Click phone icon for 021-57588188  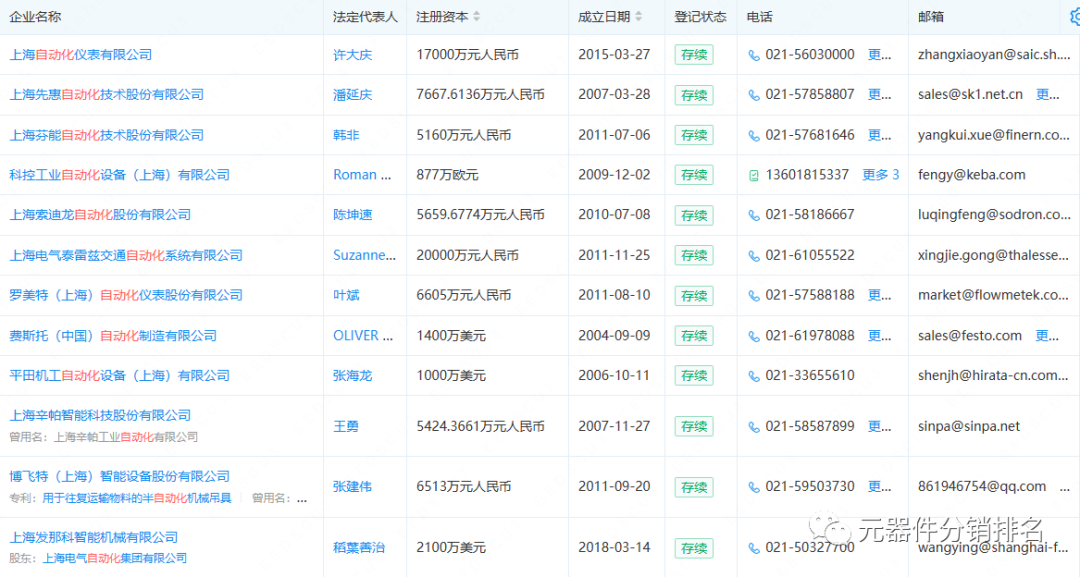click(x=754, y=296)
